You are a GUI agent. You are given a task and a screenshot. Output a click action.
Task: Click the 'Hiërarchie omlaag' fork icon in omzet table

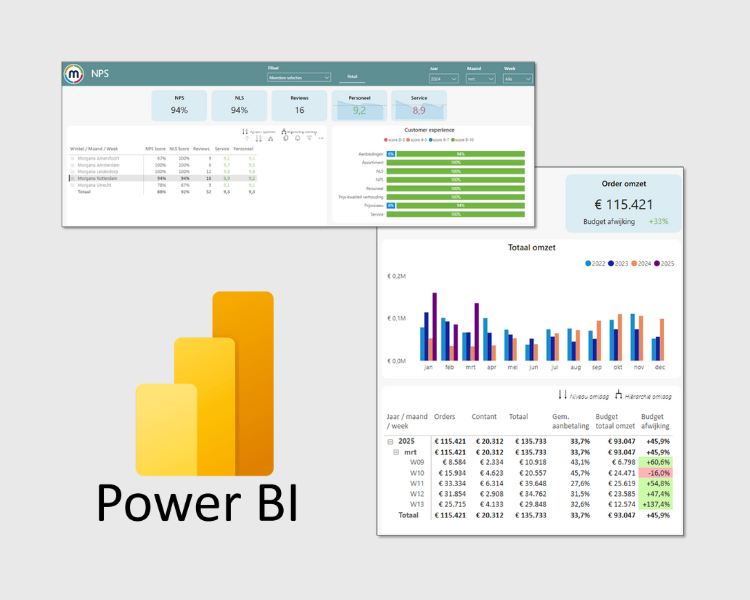[x=618, y=395]
